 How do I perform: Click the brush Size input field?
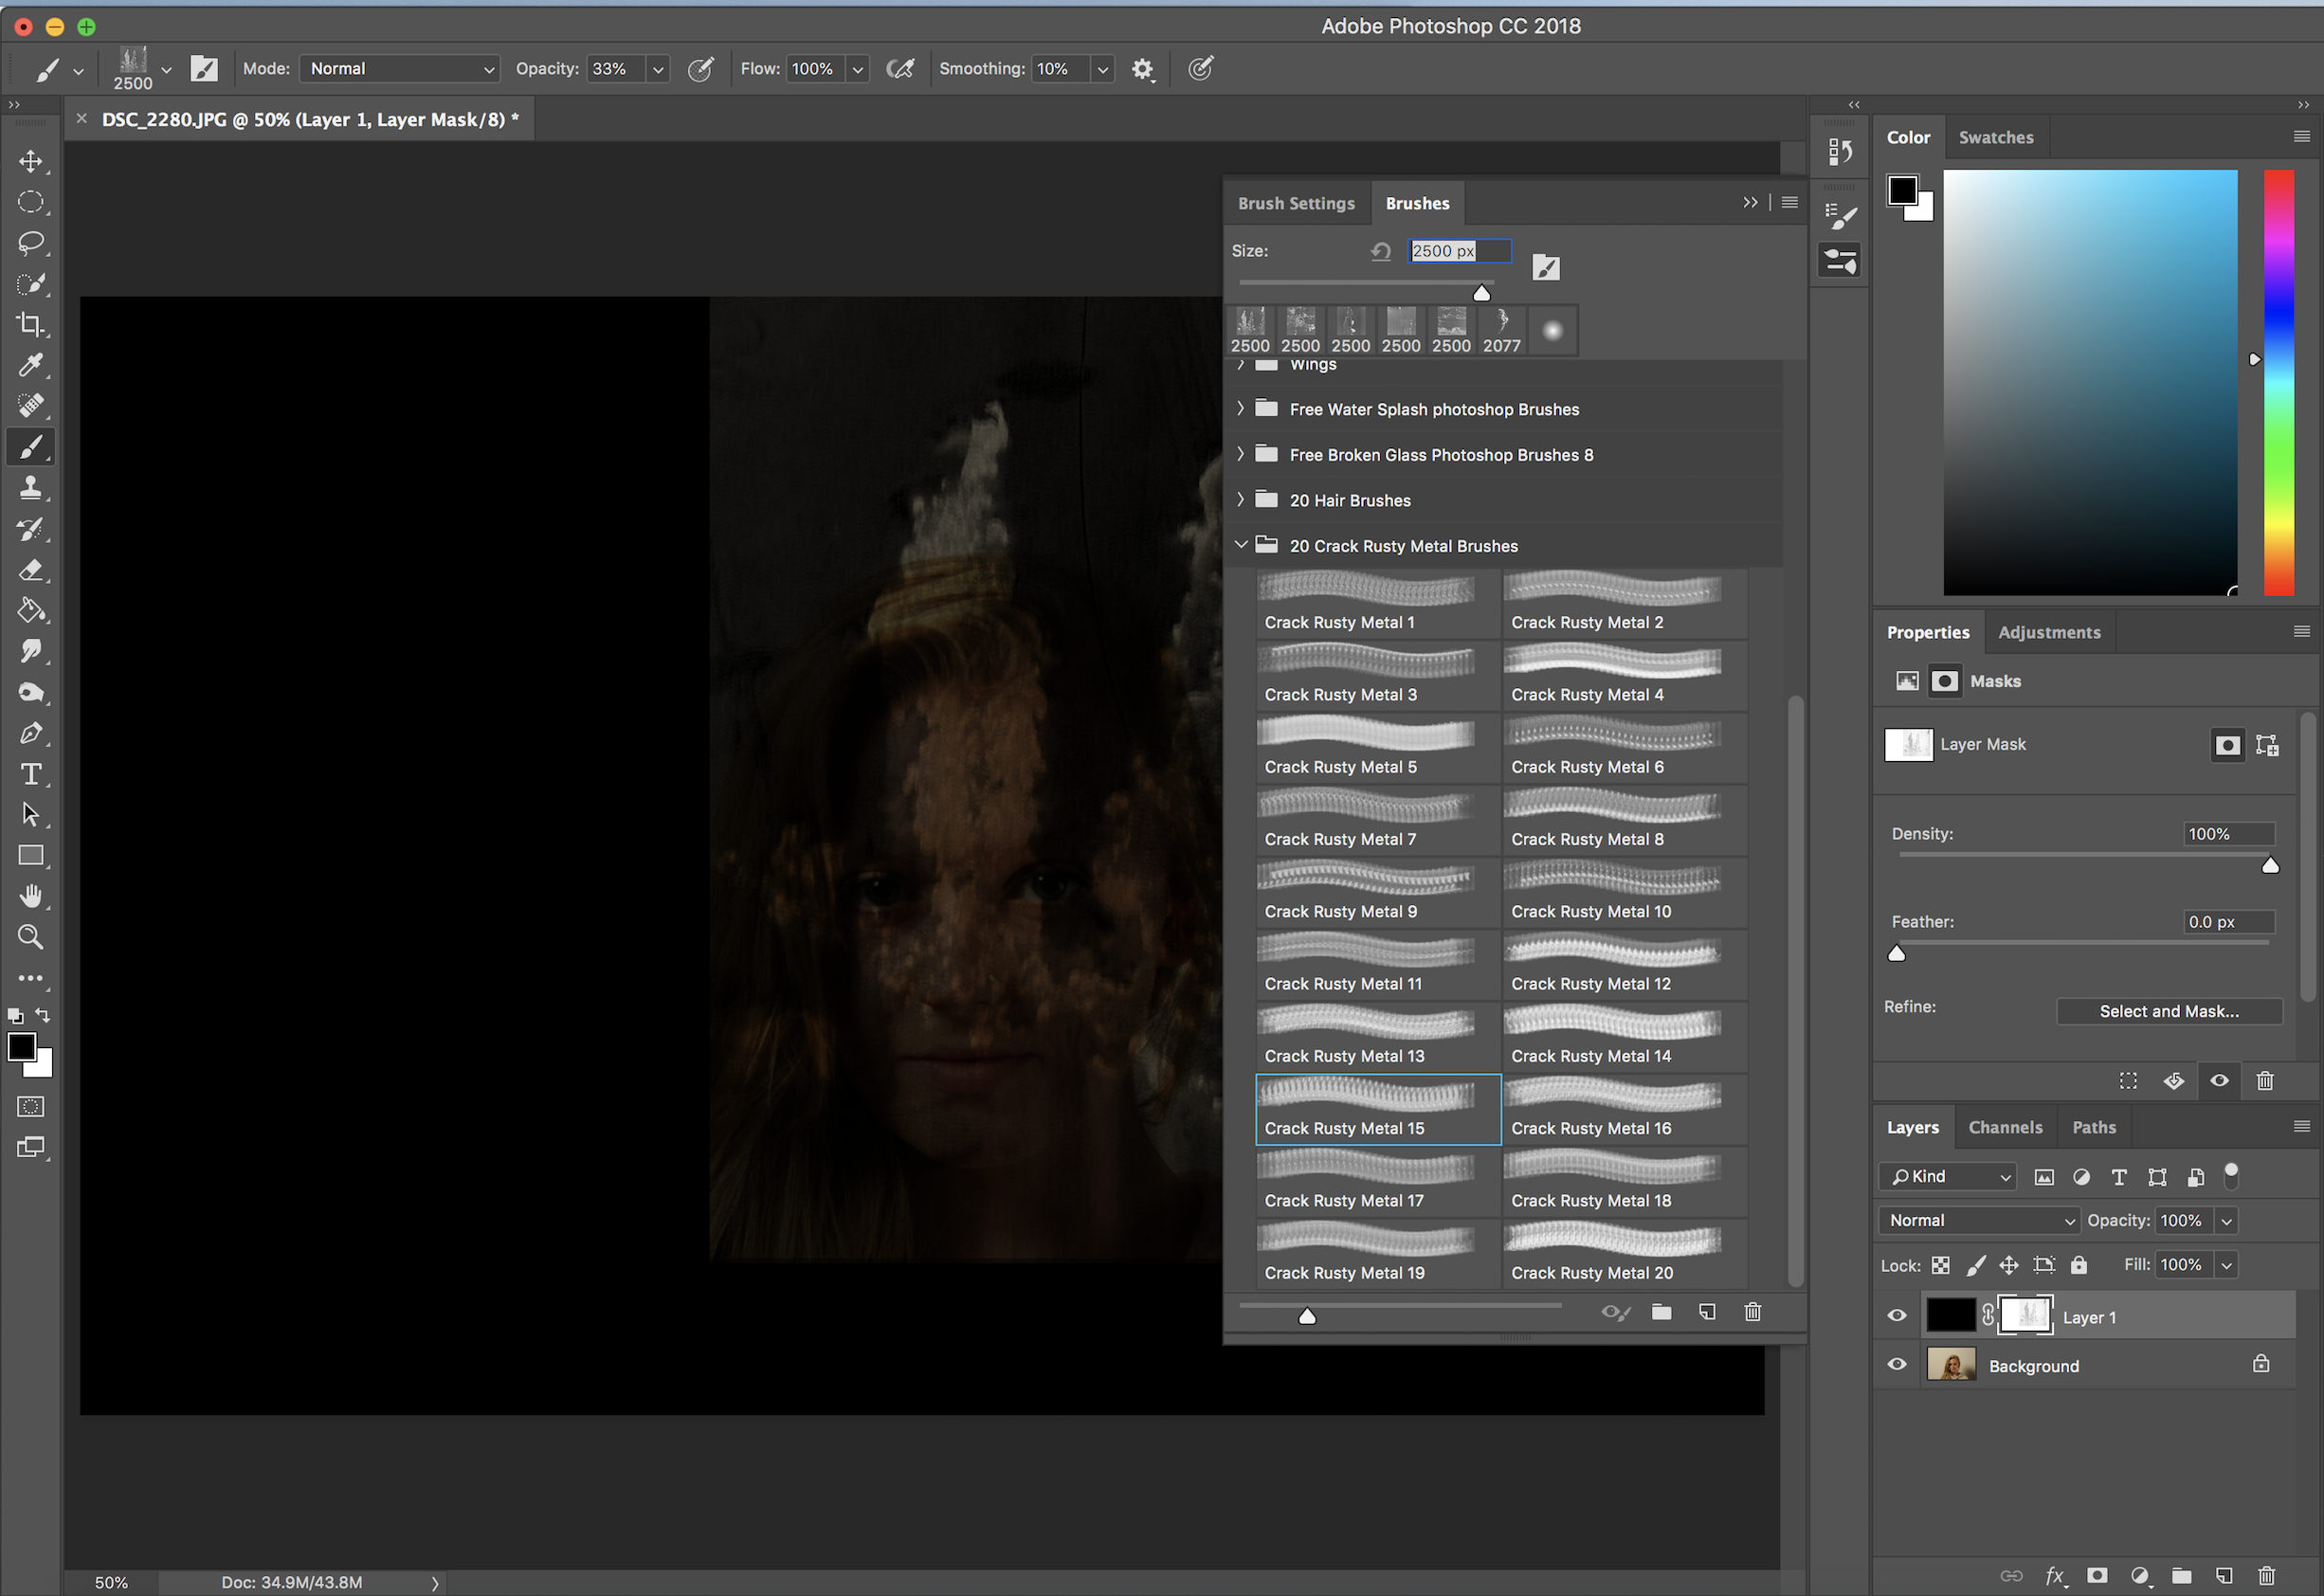1459,251
